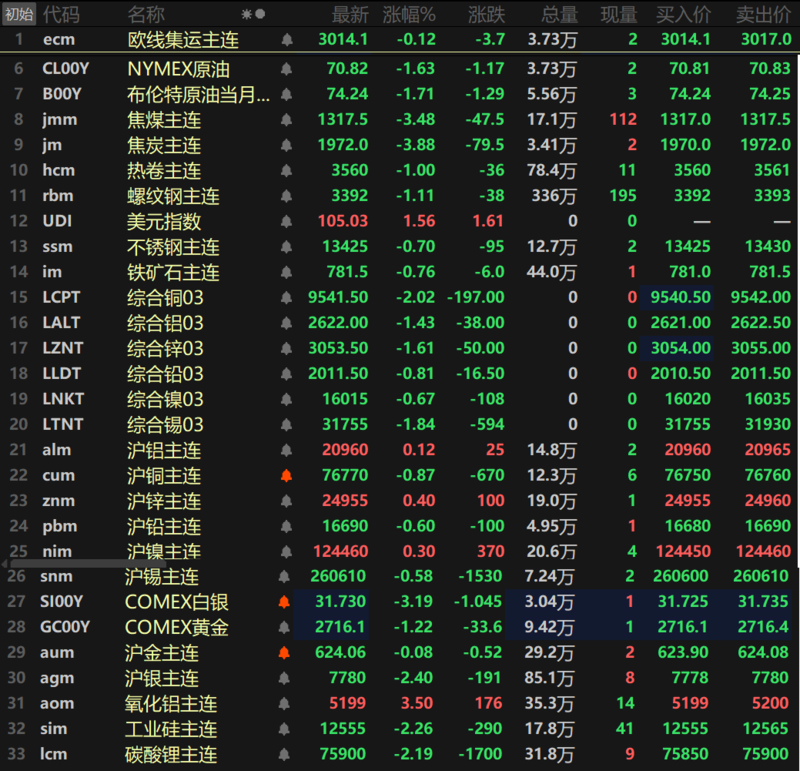
Task: Select the 欧线集运主连 contract name
Action: tap(183, 39)
